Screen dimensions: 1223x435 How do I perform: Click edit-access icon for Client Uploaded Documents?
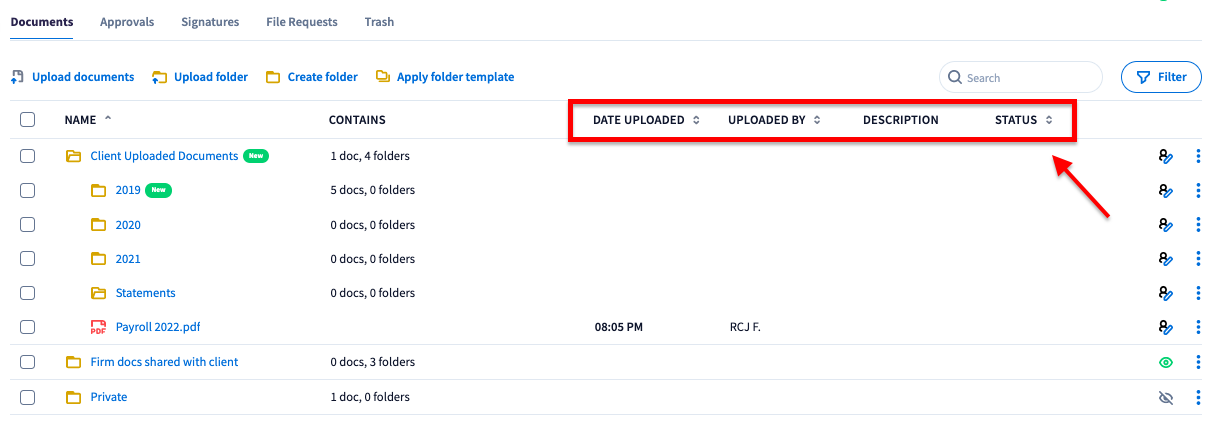[x=1165, y=156]
